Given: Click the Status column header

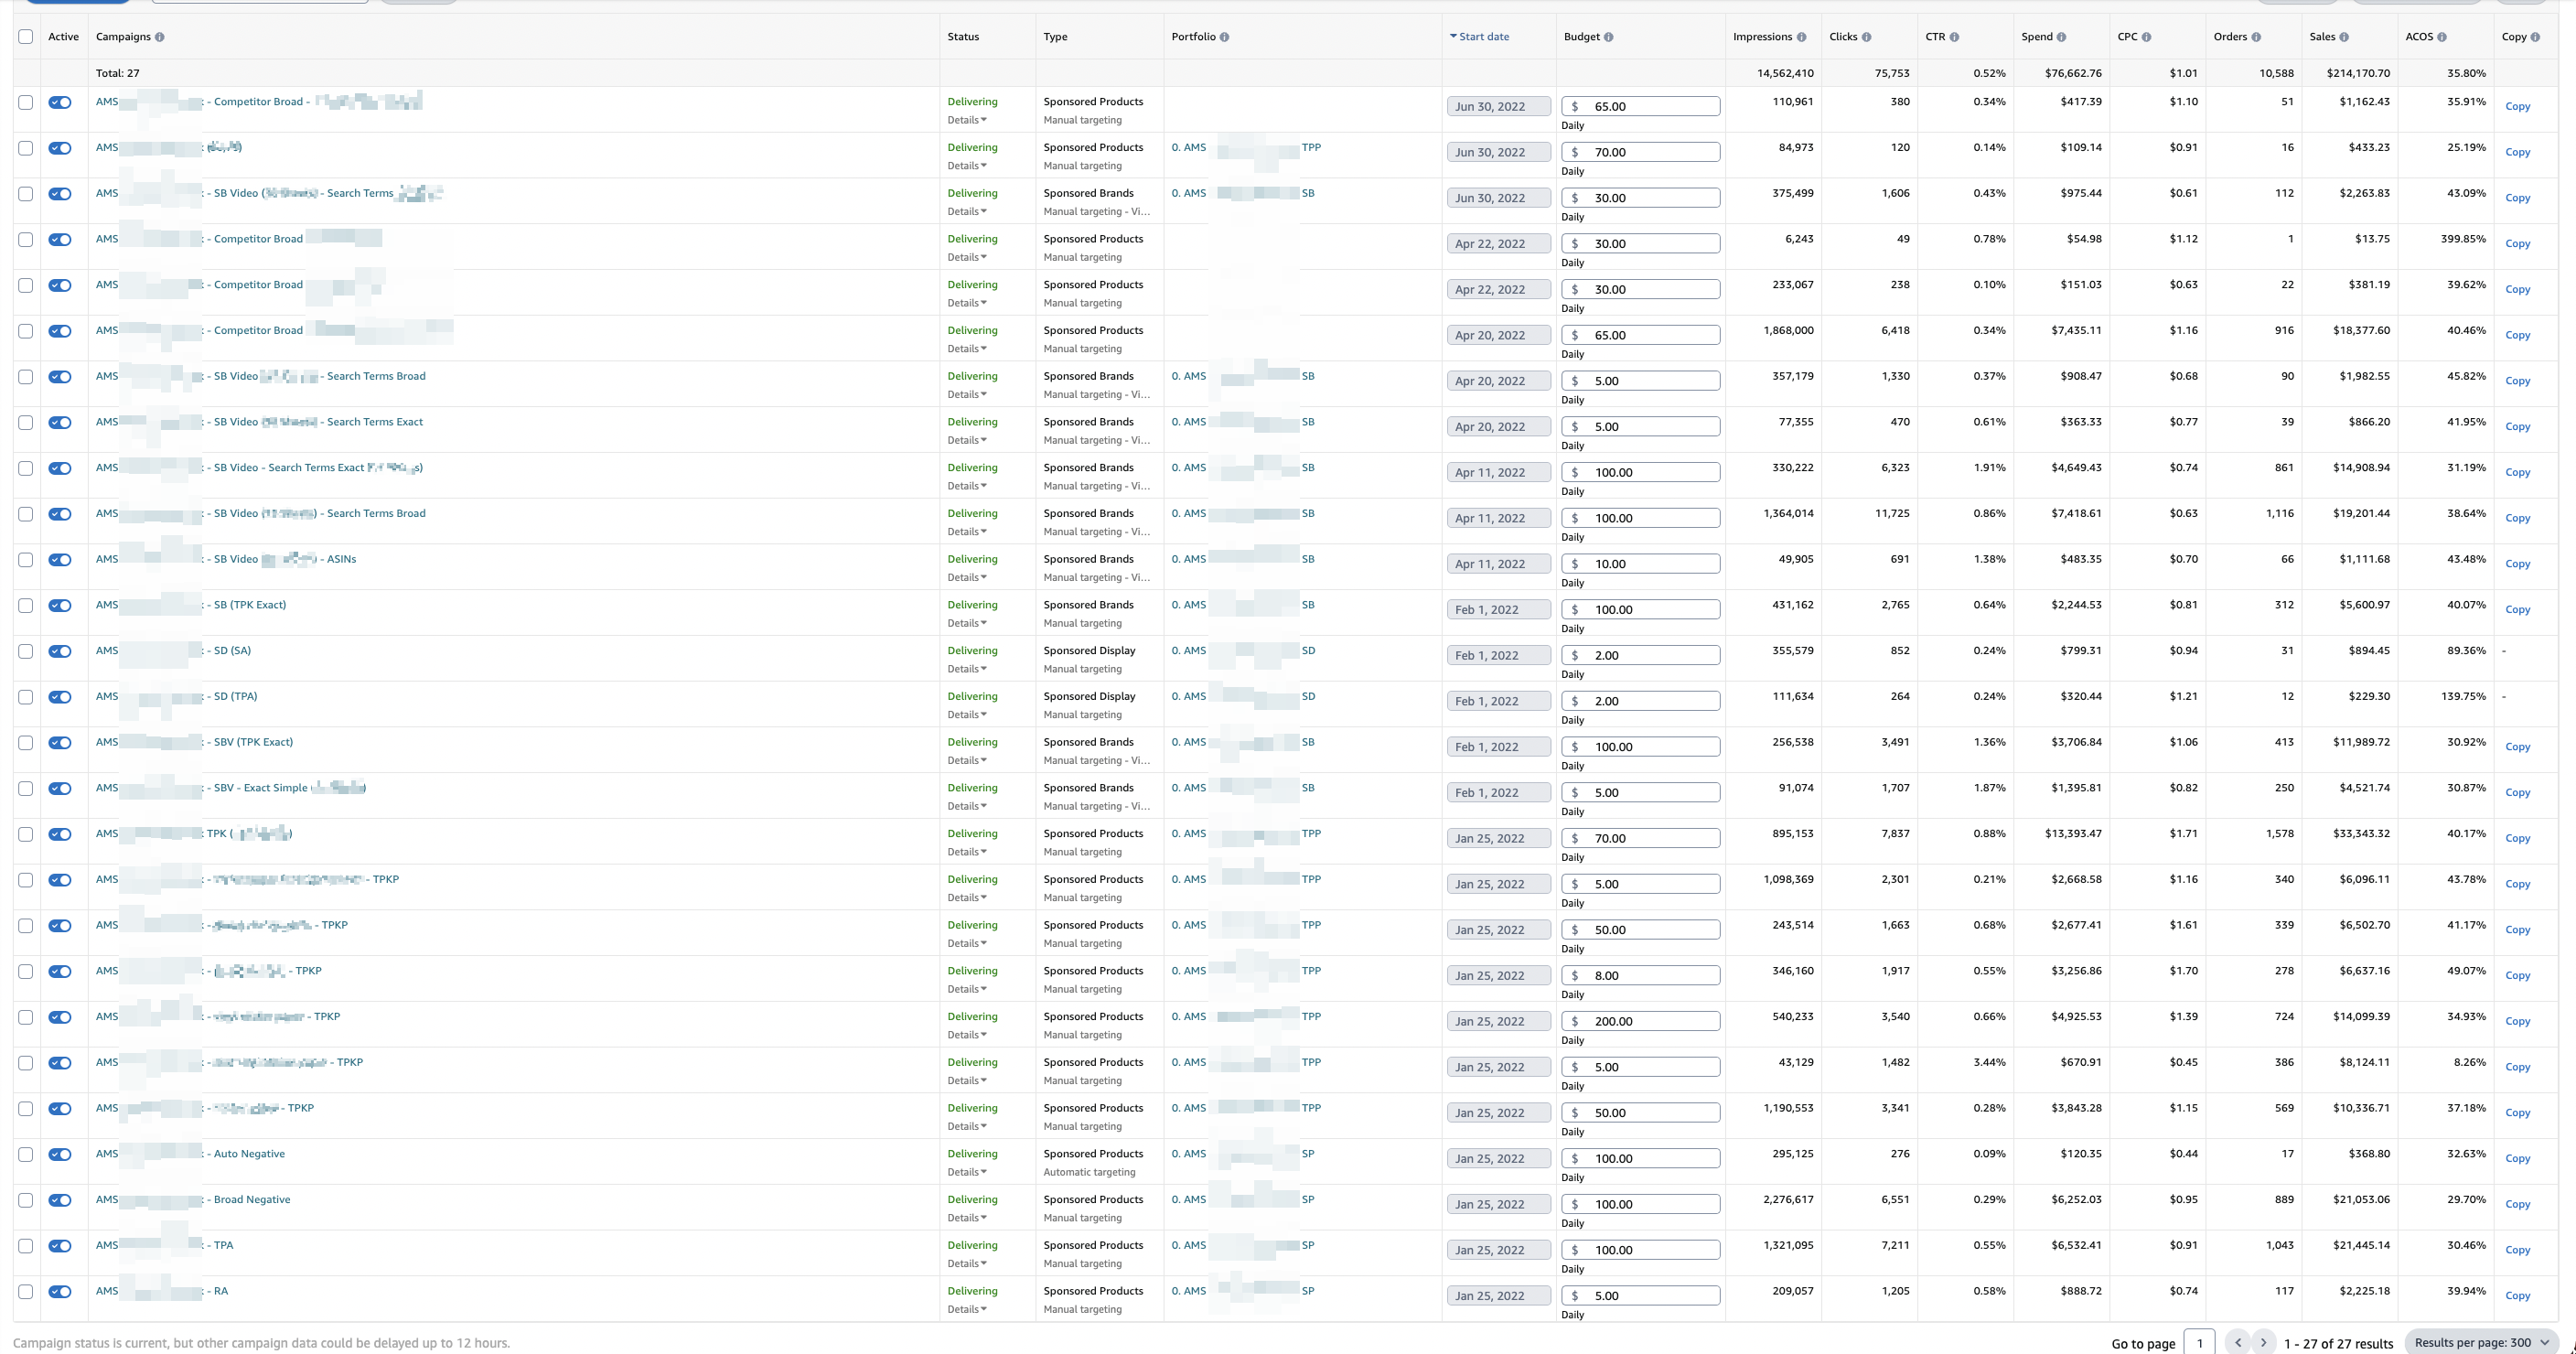Looking at the screenshot, I should point(962,36).
